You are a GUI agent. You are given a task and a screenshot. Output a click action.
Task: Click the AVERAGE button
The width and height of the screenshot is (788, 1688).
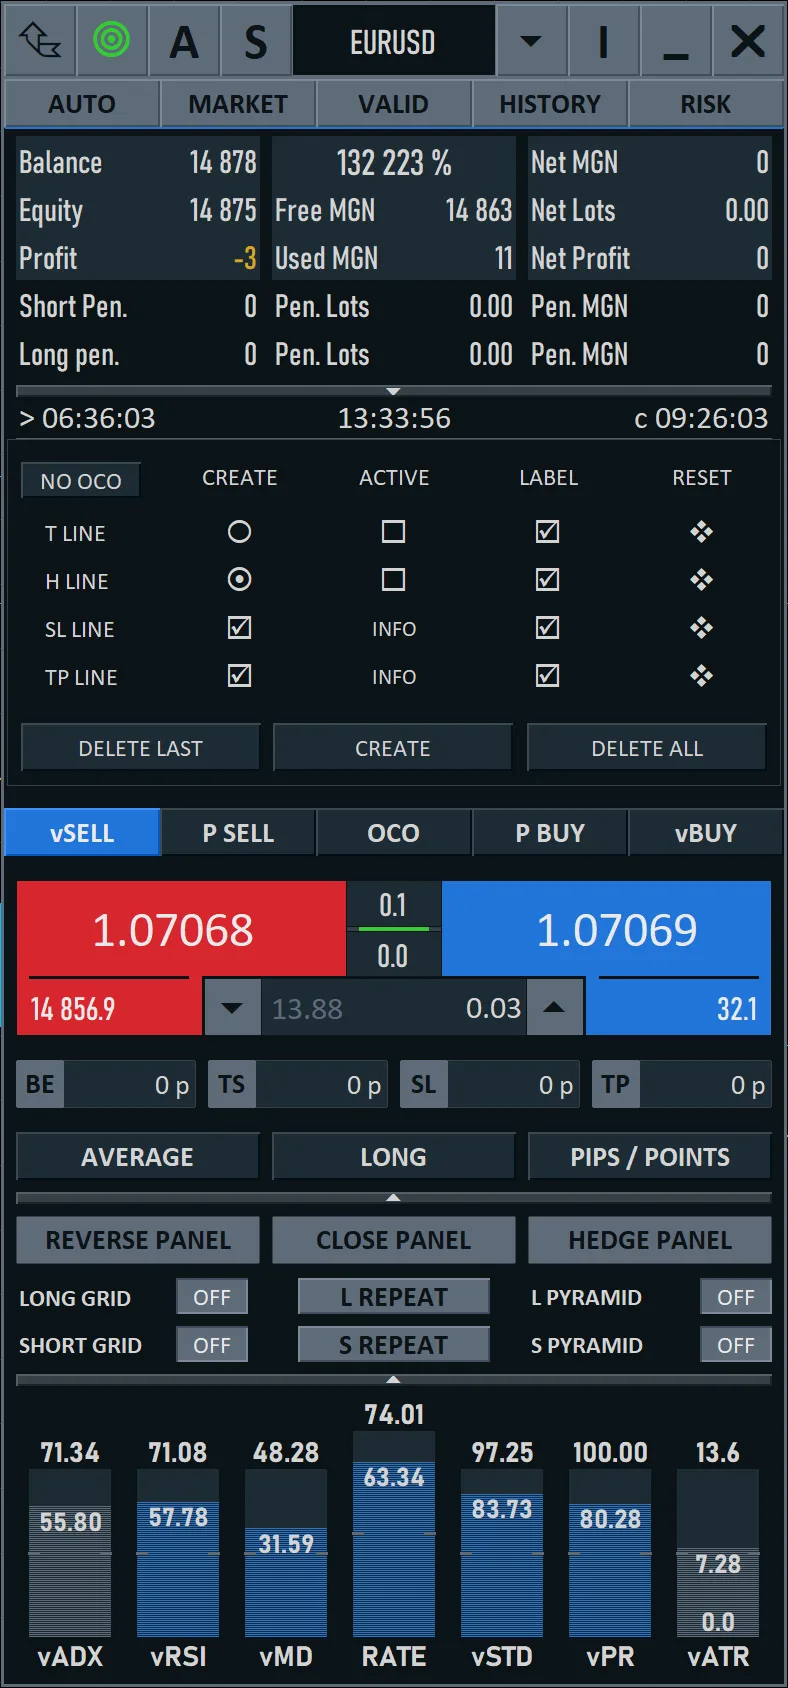pyautogui.click(x=138, y=1157)
